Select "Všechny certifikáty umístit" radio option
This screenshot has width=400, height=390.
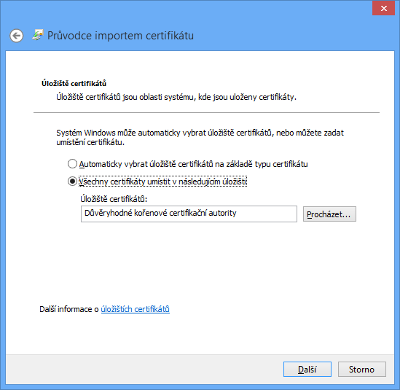72,181
